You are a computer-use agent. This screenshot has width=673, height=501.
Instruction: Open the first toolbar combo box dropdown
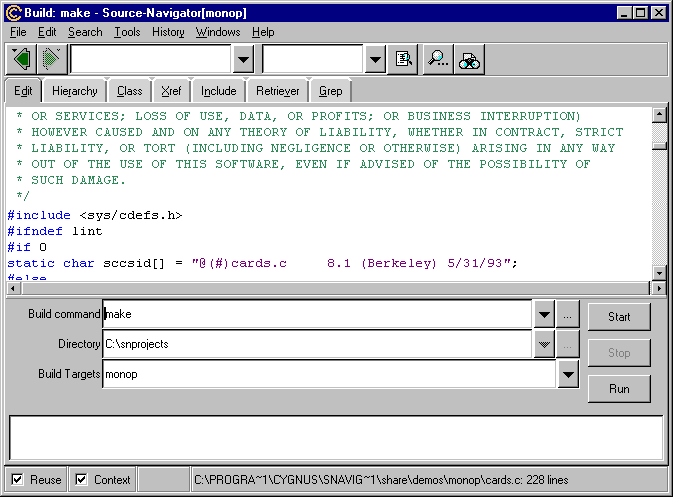click(243, 59)
